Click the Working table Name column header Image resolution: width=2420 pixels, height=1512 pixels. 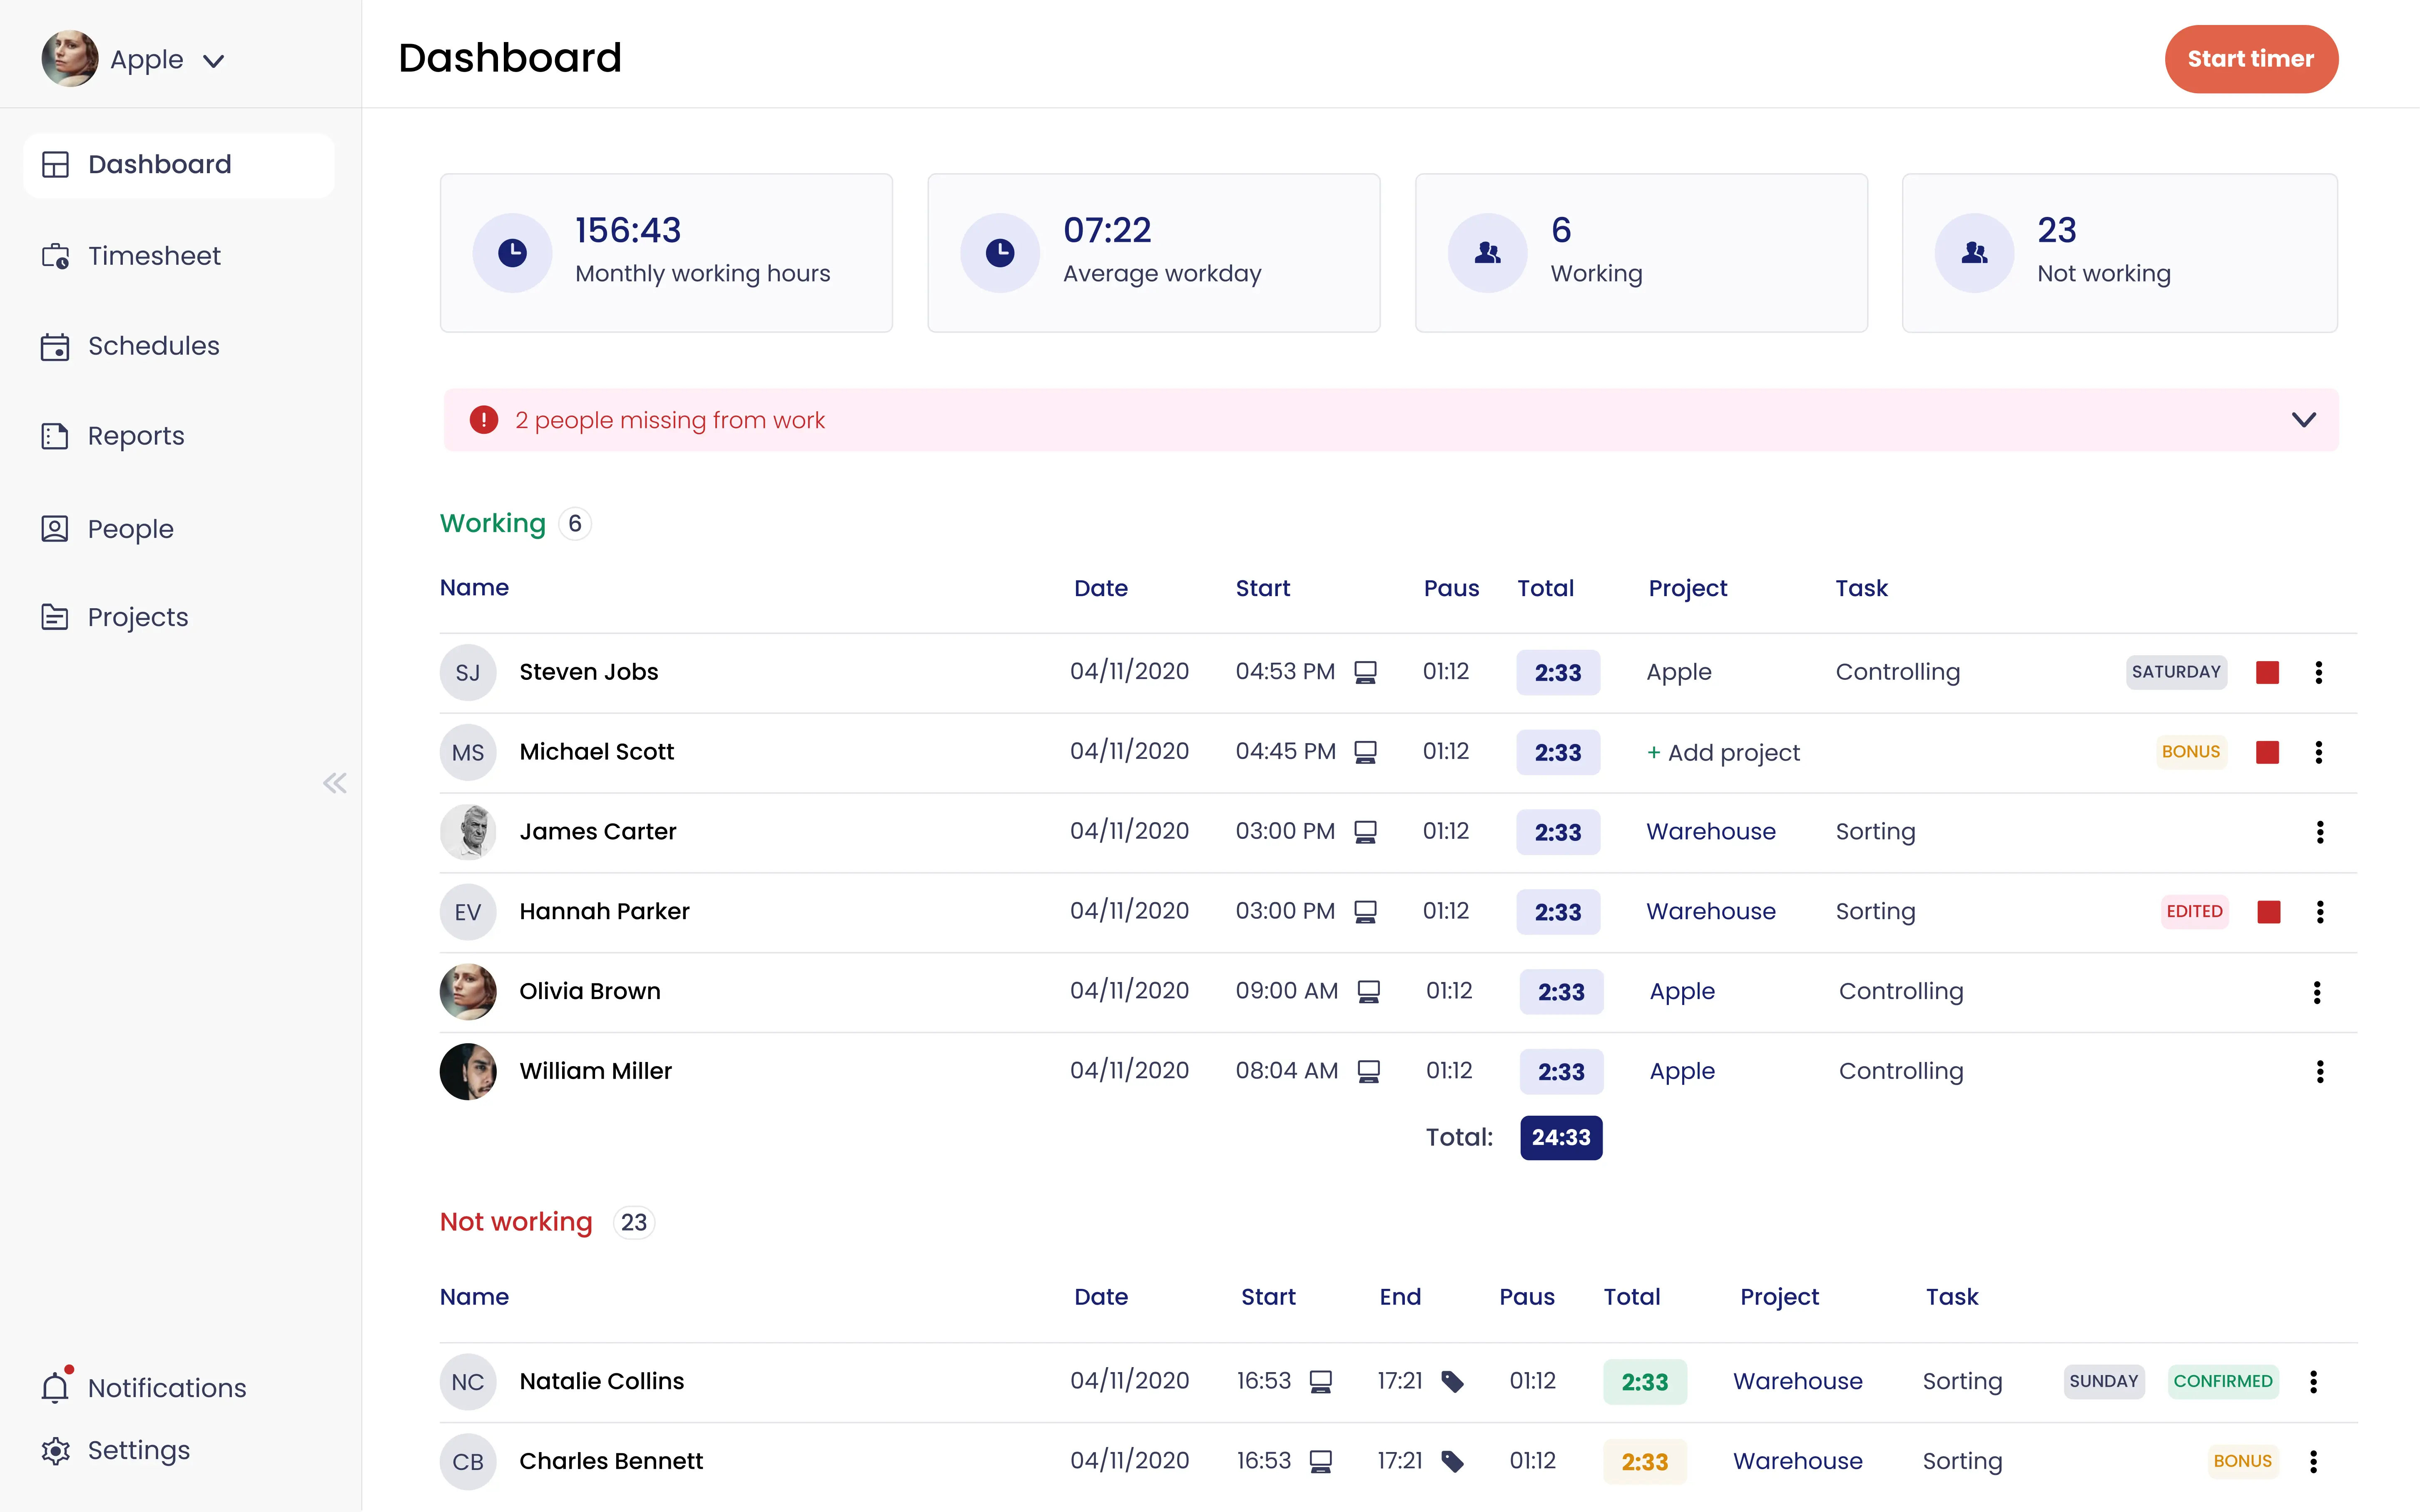[x=474, y=588]
